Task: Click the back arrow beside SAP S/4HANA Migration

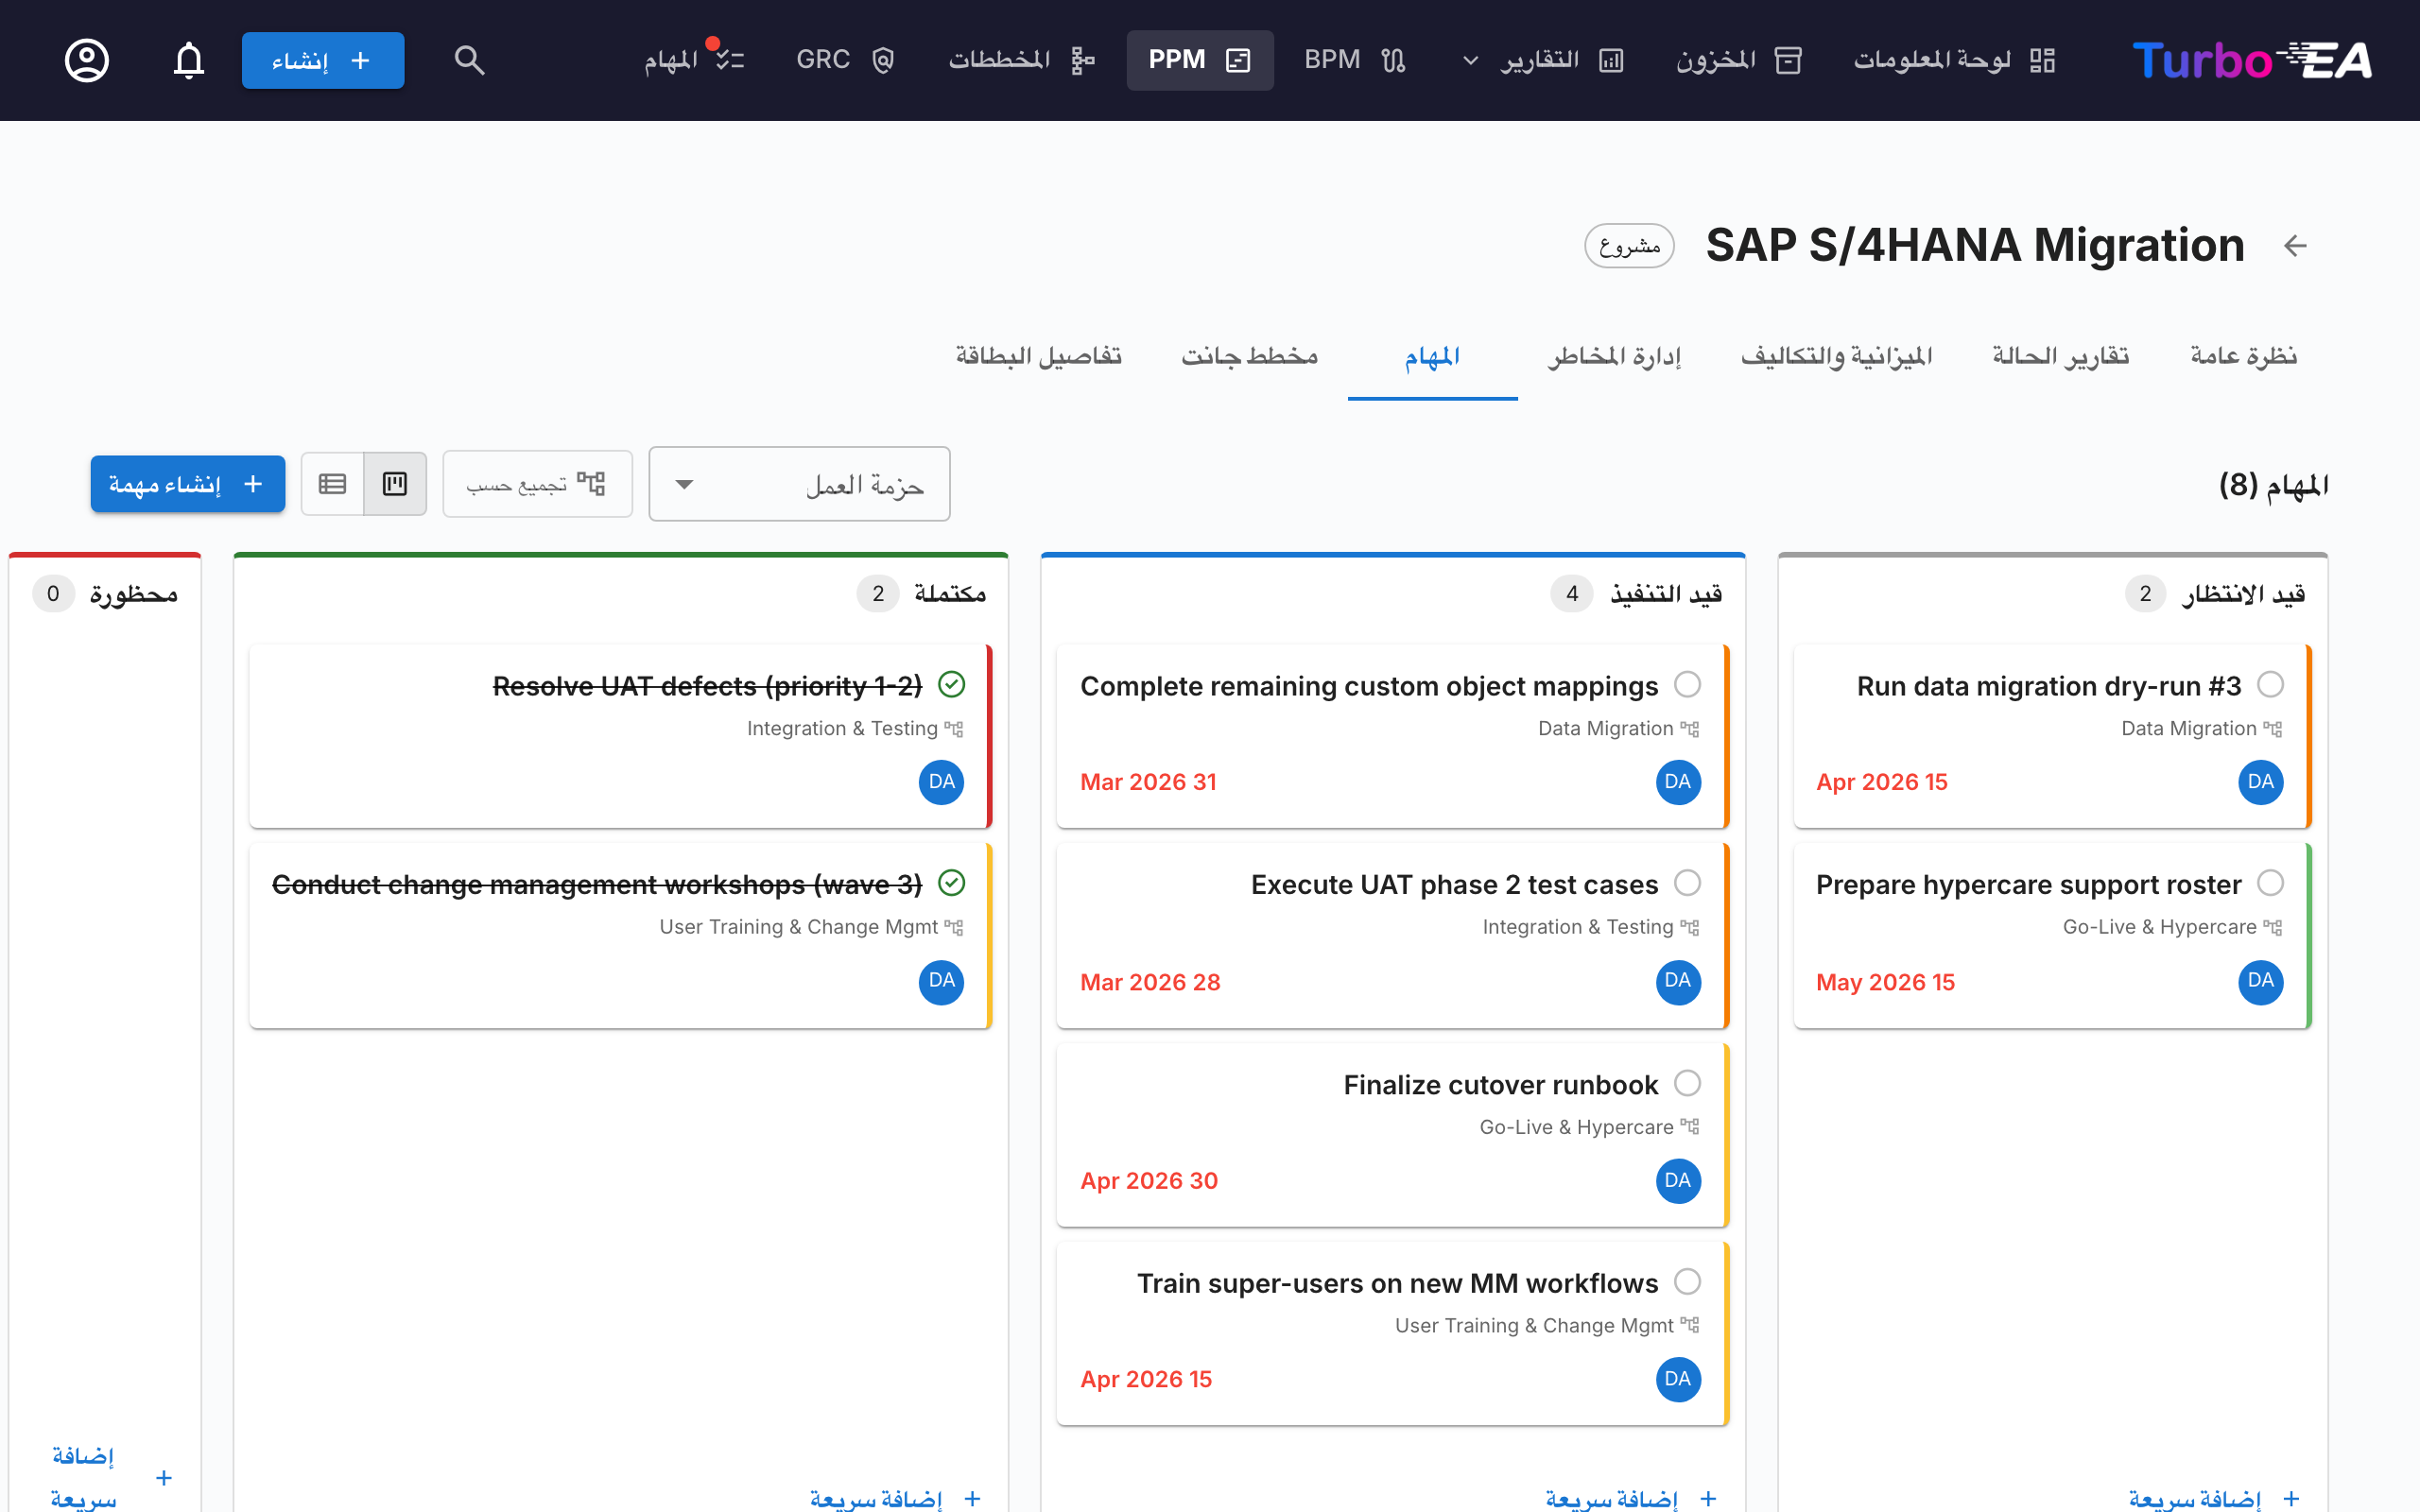Action: click(2295, 245)
